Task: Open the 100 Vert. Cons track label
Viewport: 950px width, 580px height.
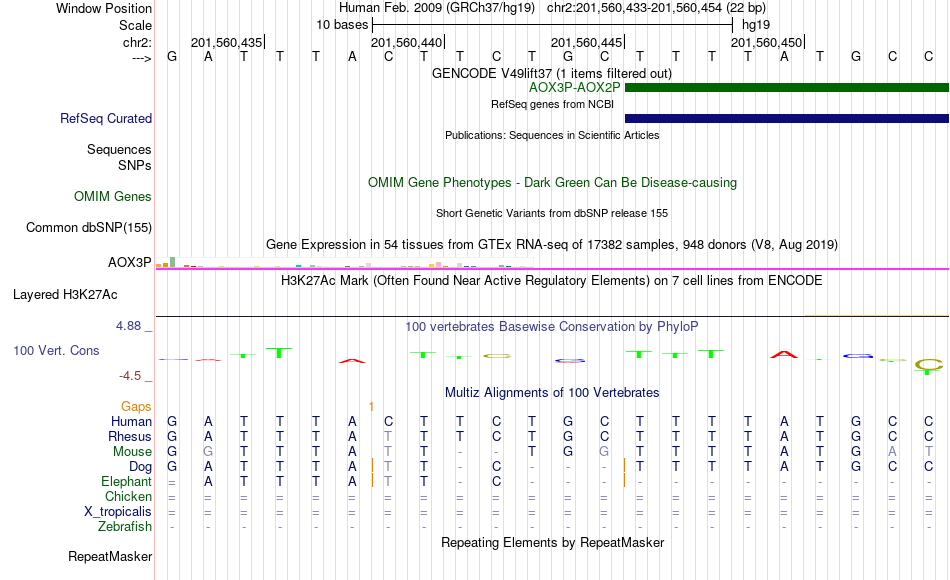Action: point(56,350)
